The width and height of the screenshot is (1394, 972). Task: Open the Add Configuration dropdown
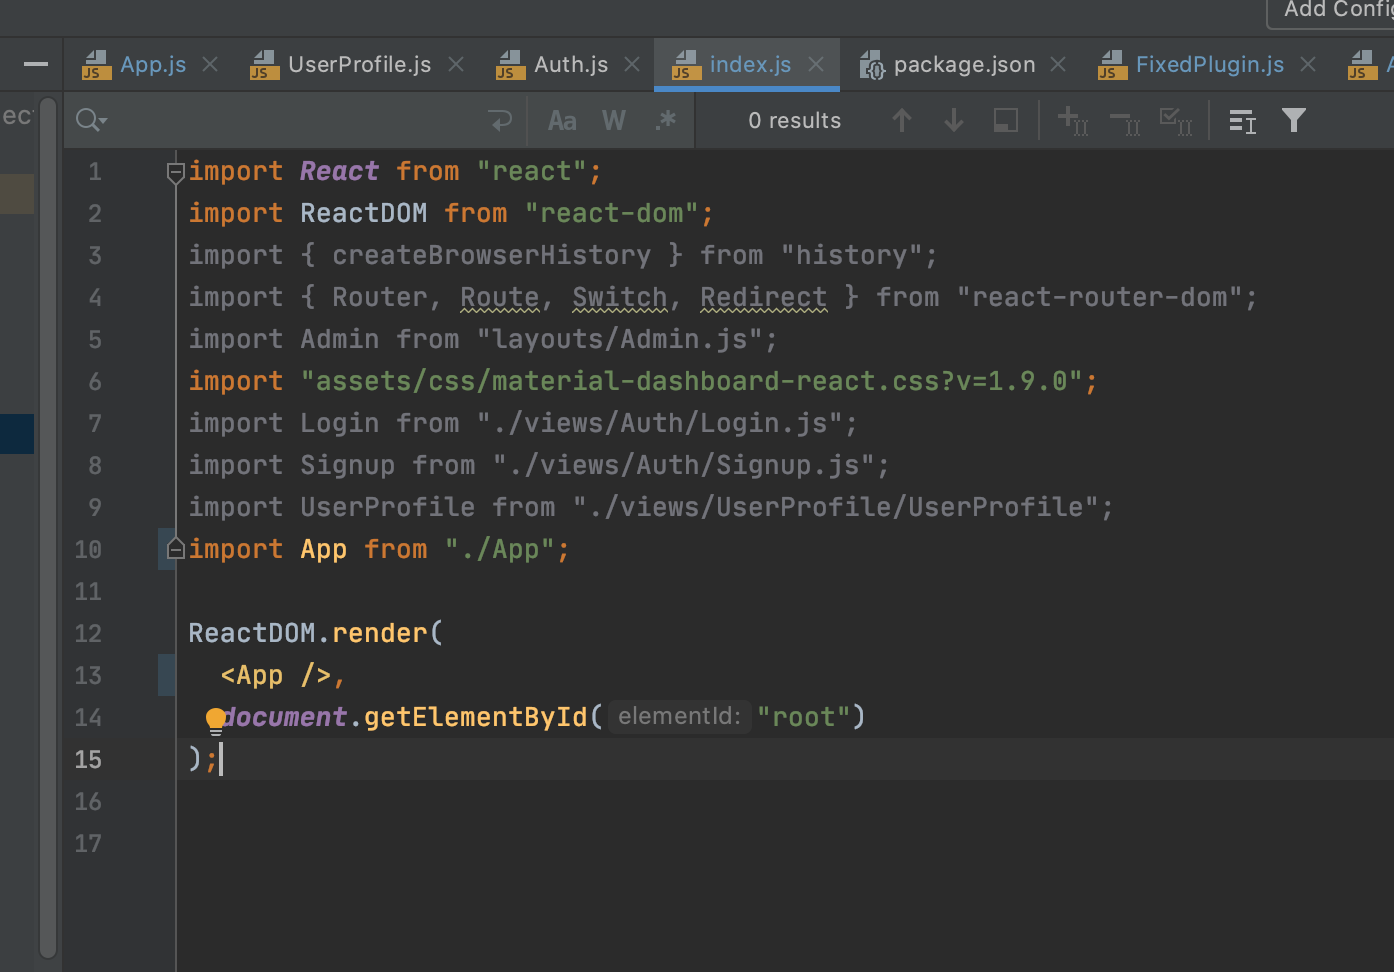(1332, 11)
